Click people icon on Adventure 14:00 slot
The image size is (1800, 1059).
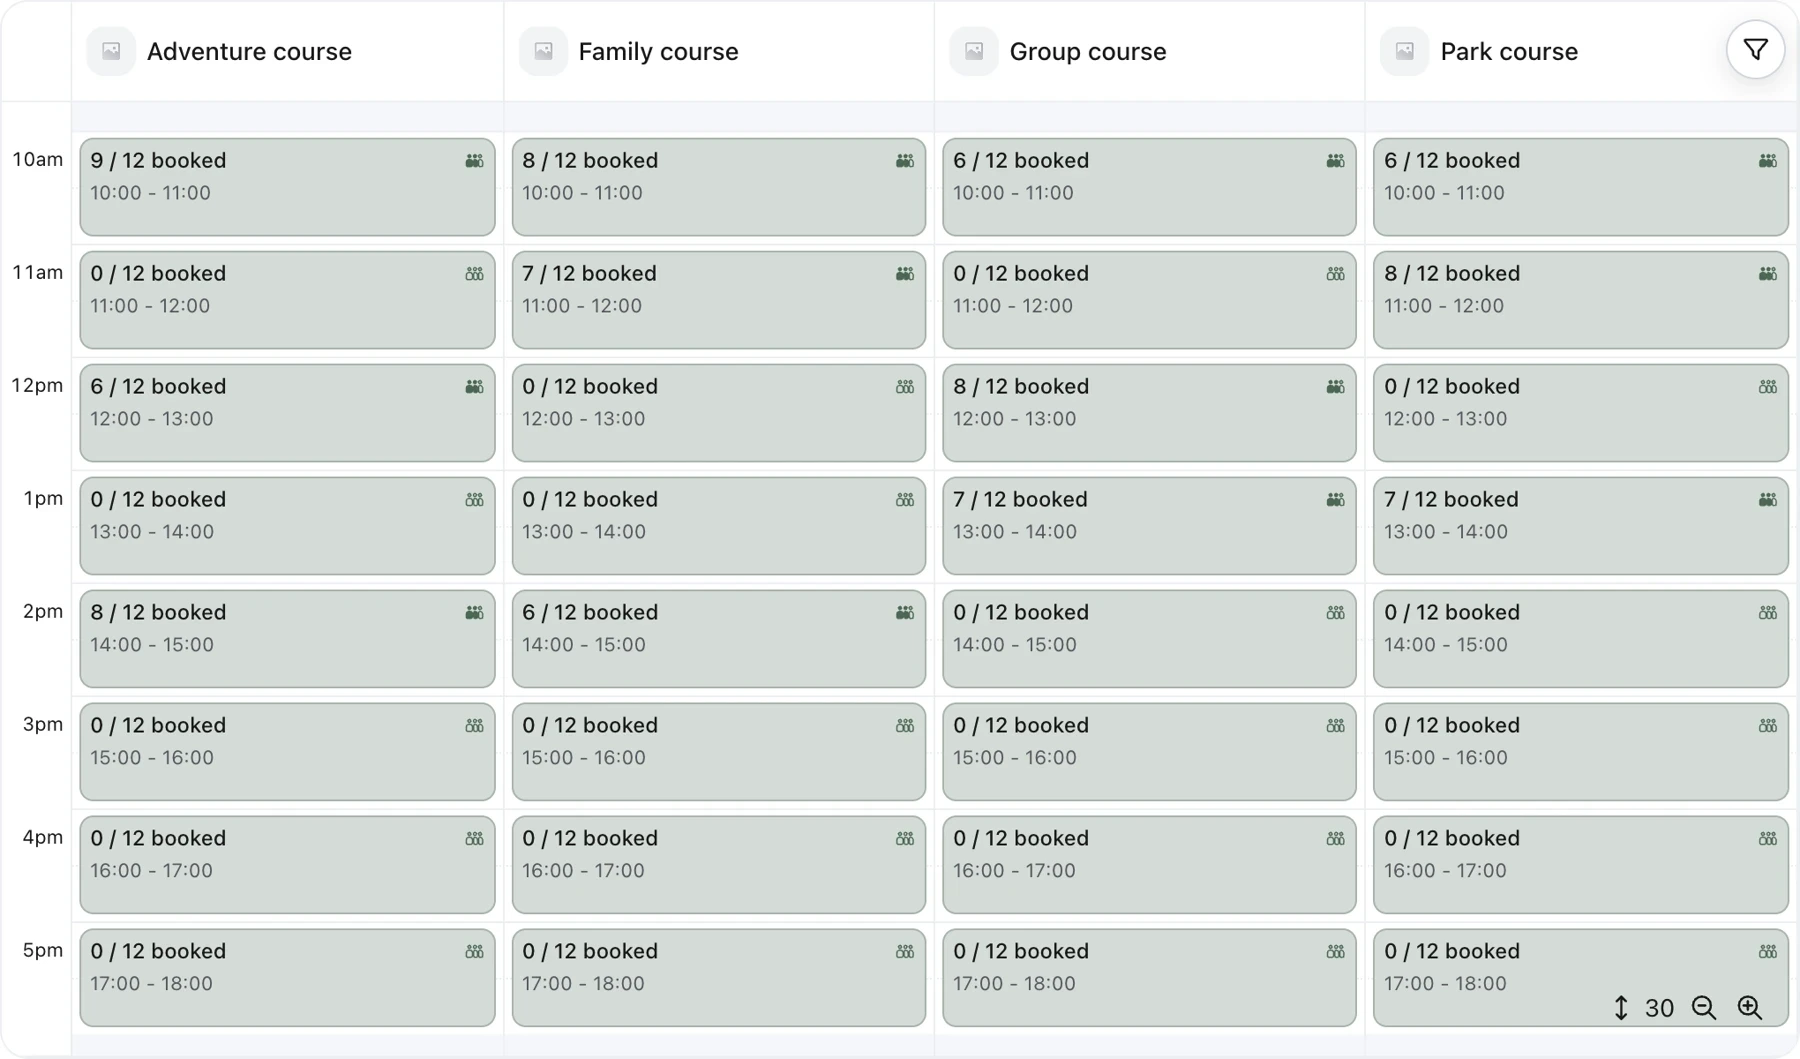tap(474, 613)
